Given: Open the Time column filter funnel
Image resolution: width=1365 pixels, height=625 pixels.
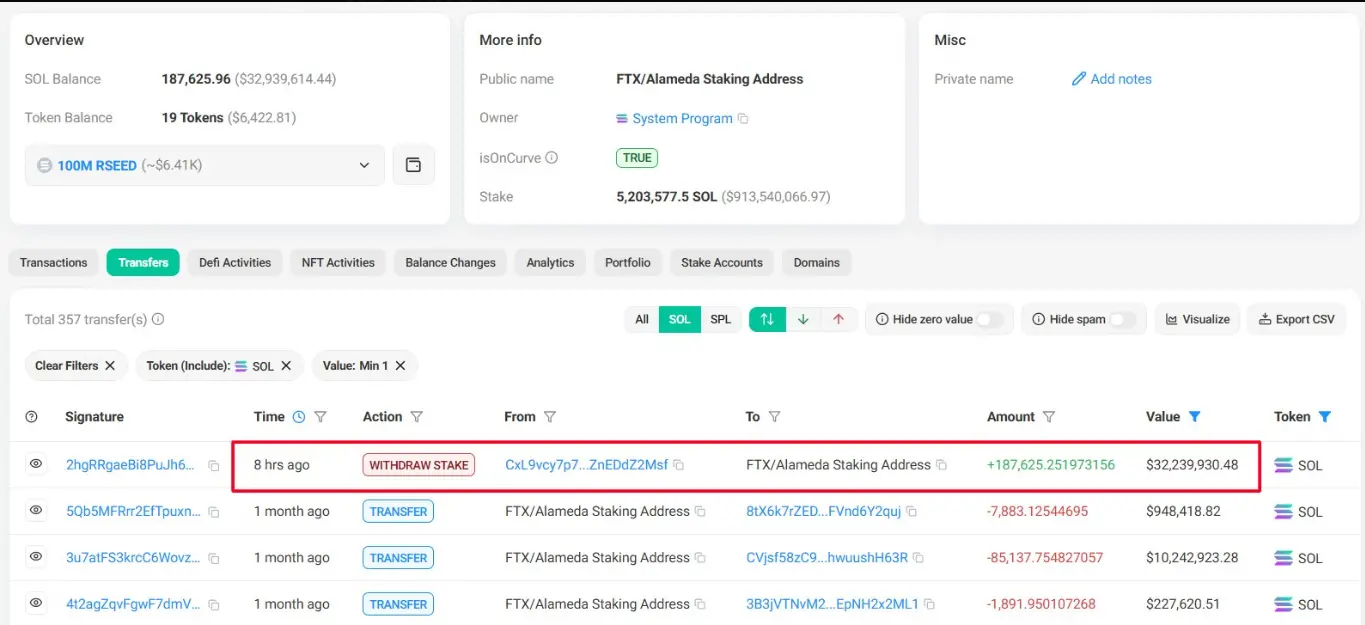Looking at the screenshot, I should [x=321, y=417].
